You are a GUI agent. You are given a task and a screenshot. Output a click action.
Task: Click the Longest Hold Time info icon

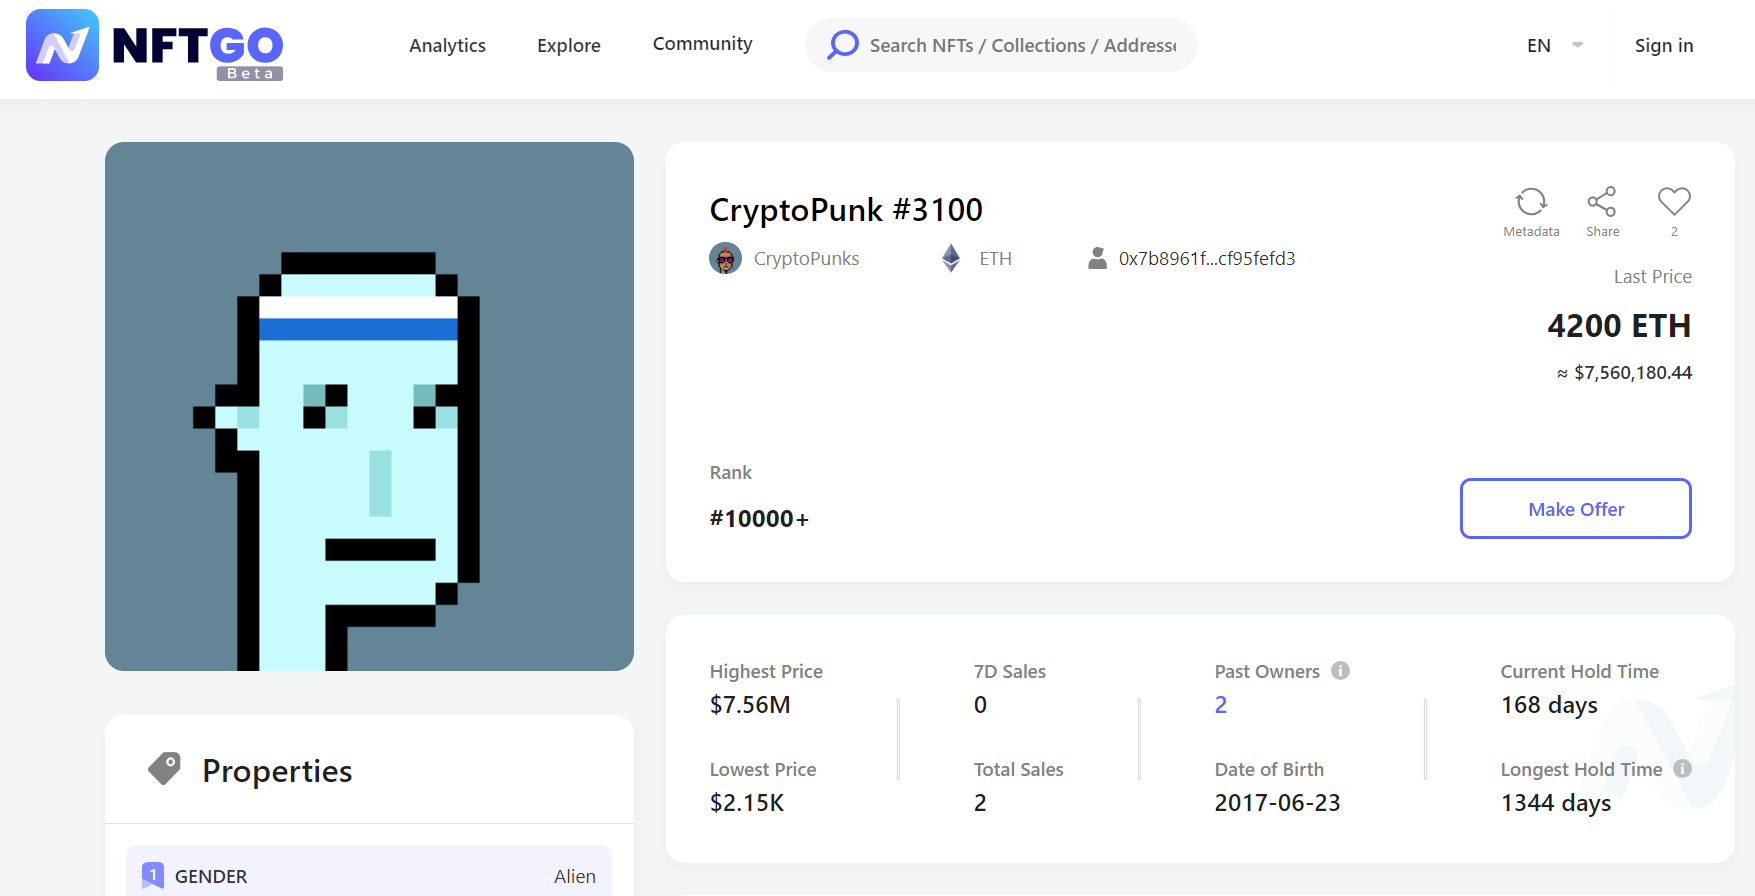point(1682,769)
